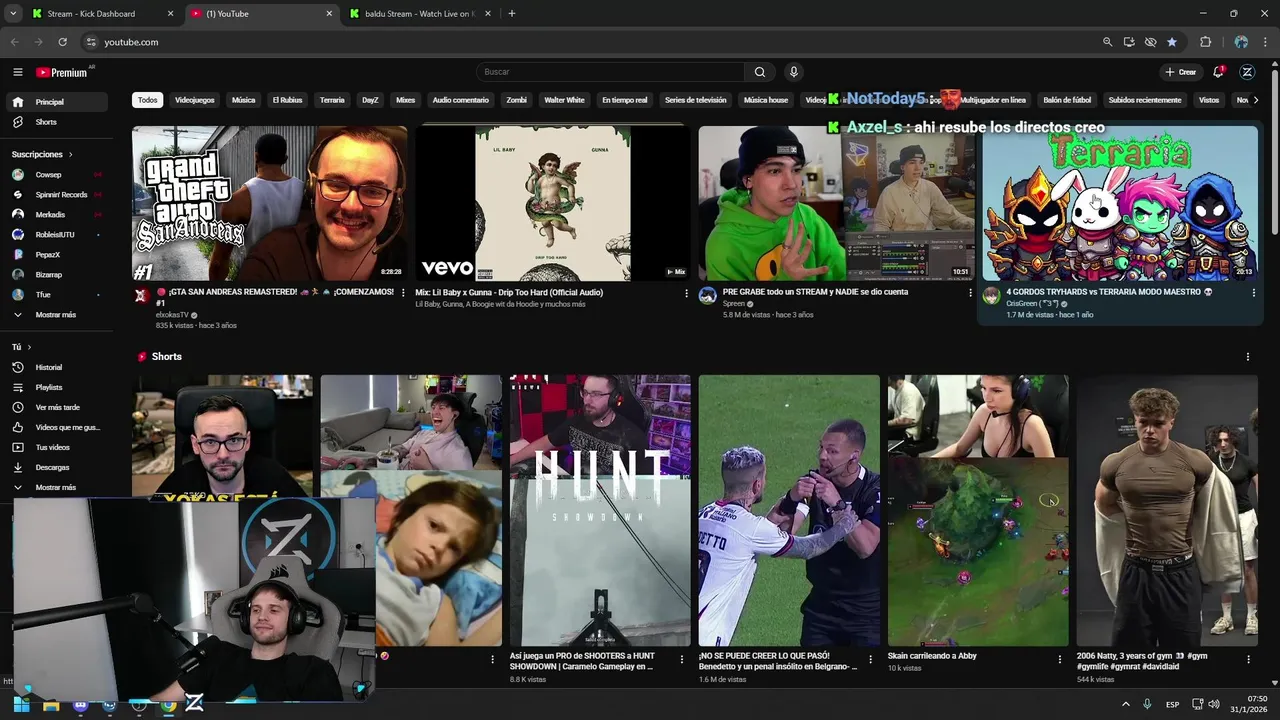Select the El Rubius filter chip
The image size is (1280, 720).
(287, 100)
